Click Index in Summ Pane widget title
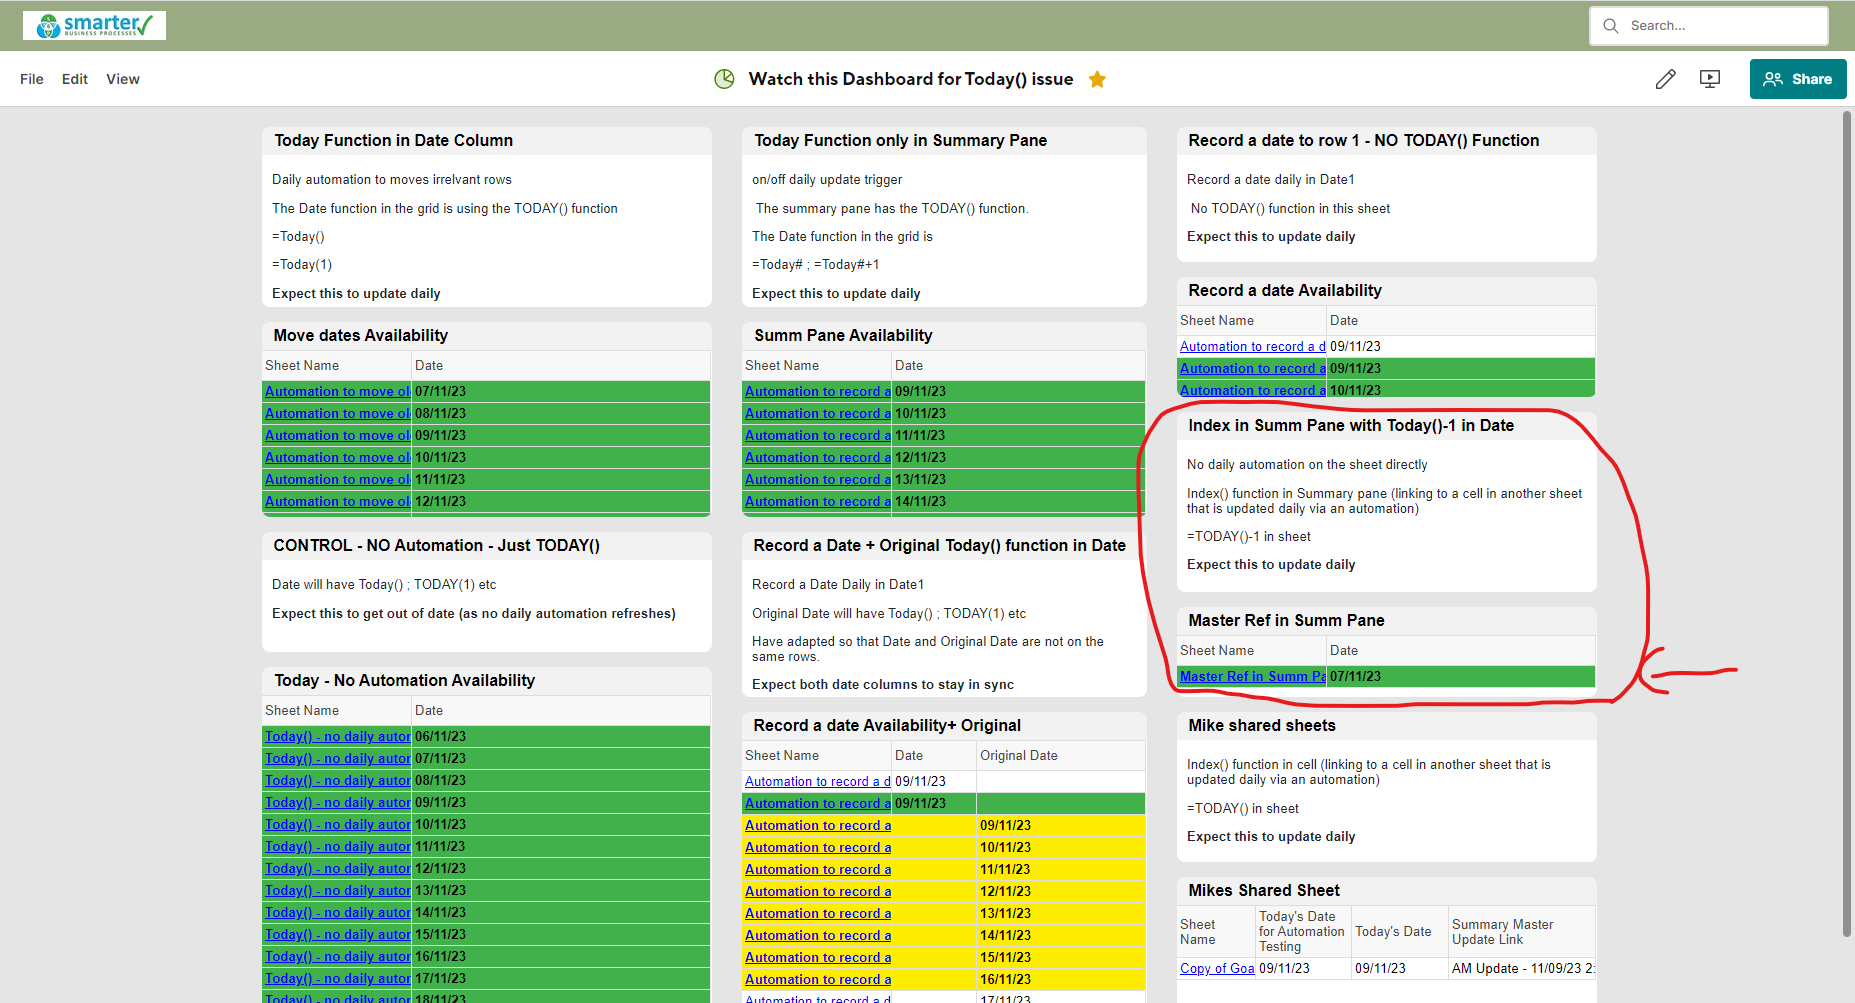This screenshot has width=1855, height=1003. [1351, 426]
